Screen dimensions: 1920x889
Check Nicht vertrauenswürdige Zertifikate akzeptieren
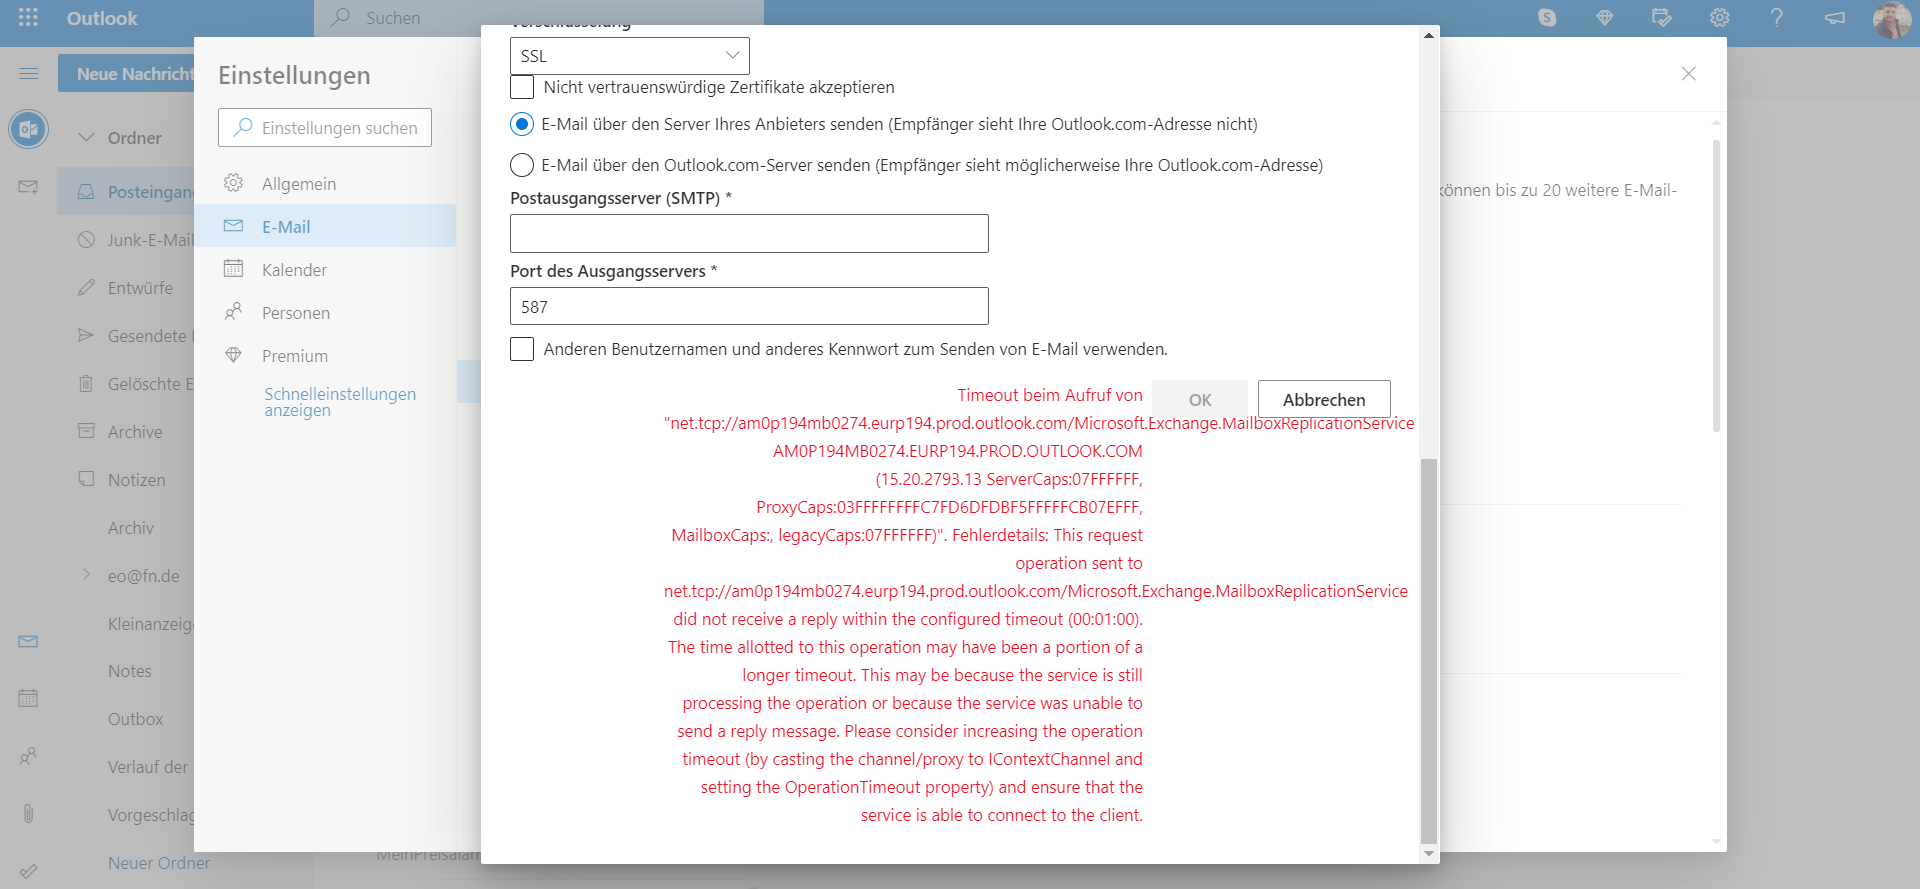tap(522, 87)
